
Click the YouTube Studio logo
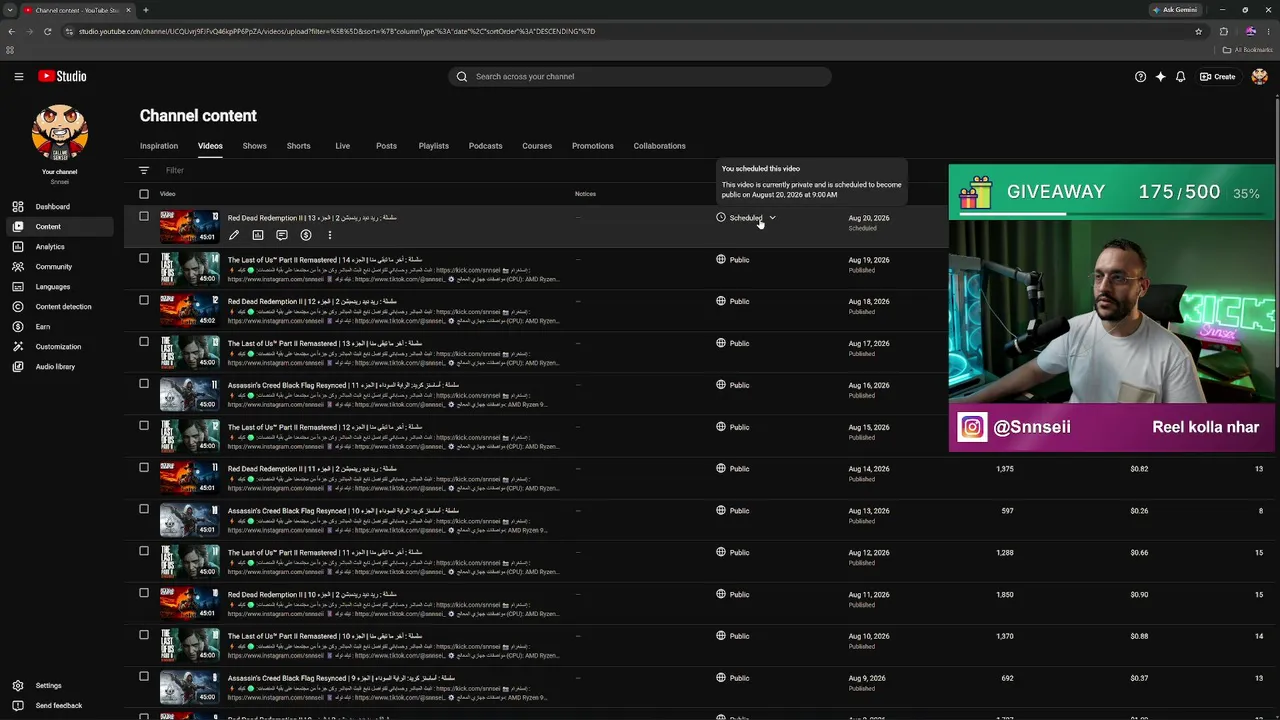[x=62, y=76]
